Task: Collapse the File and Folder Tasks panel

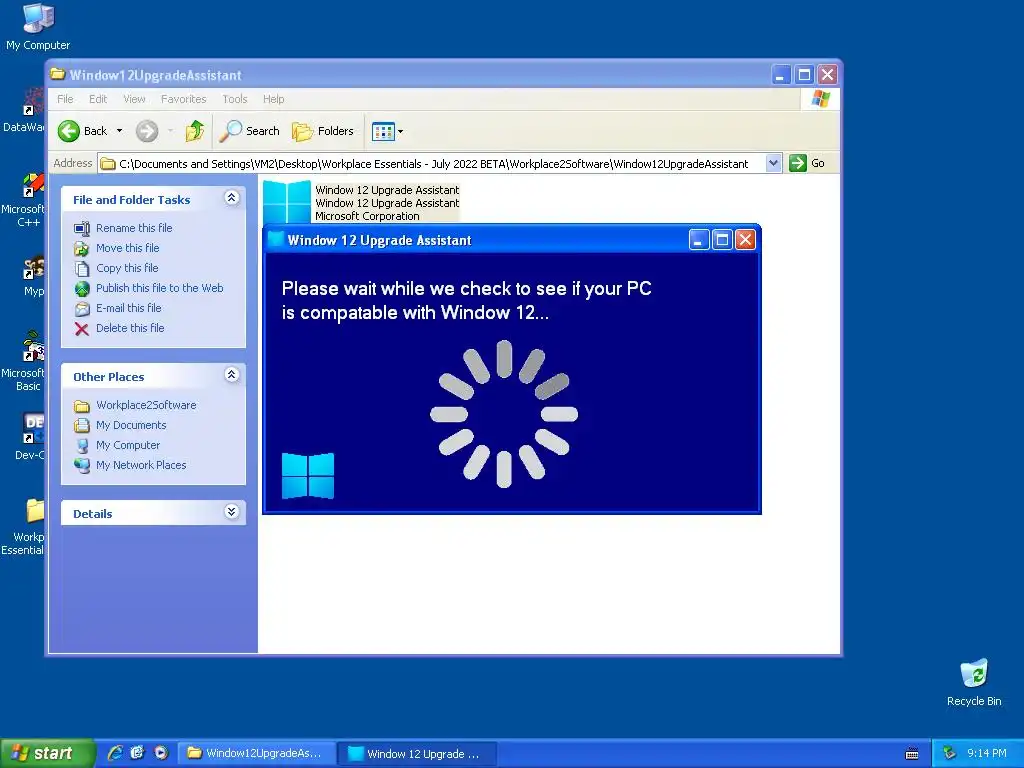Action: (231, 198)
